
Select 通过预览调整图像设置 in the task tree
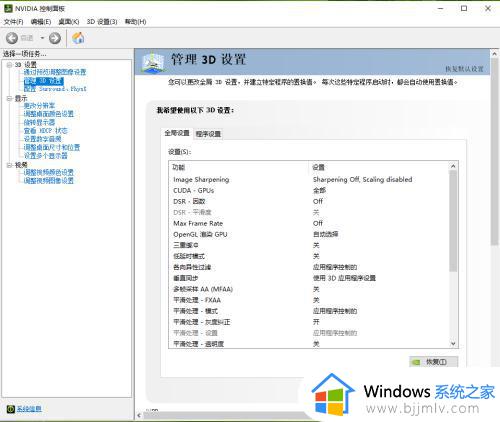[x=55, y=72]
